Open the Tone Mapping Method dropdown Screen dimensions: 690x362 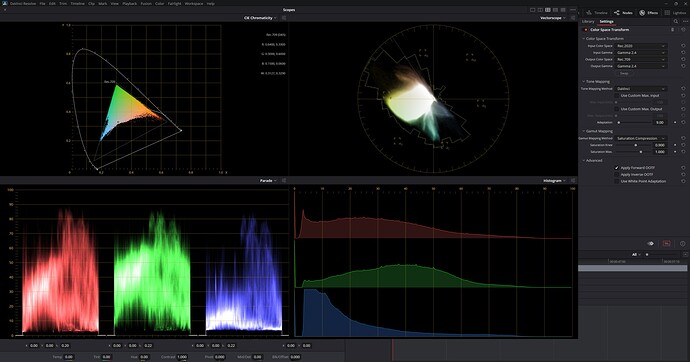tap(640, 89)
